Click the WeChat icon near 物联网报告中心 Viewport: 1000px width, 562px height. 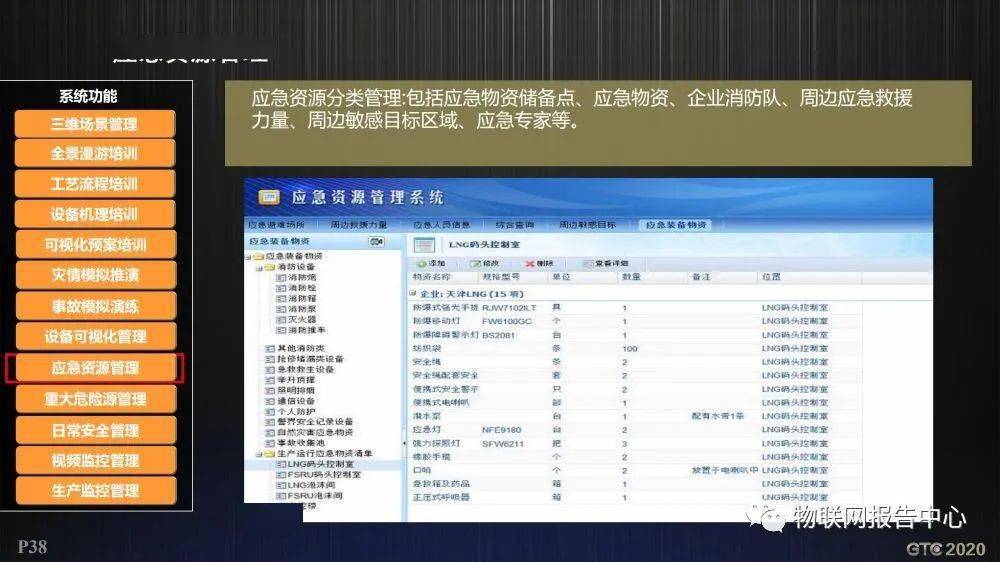(x=770, y=518)
